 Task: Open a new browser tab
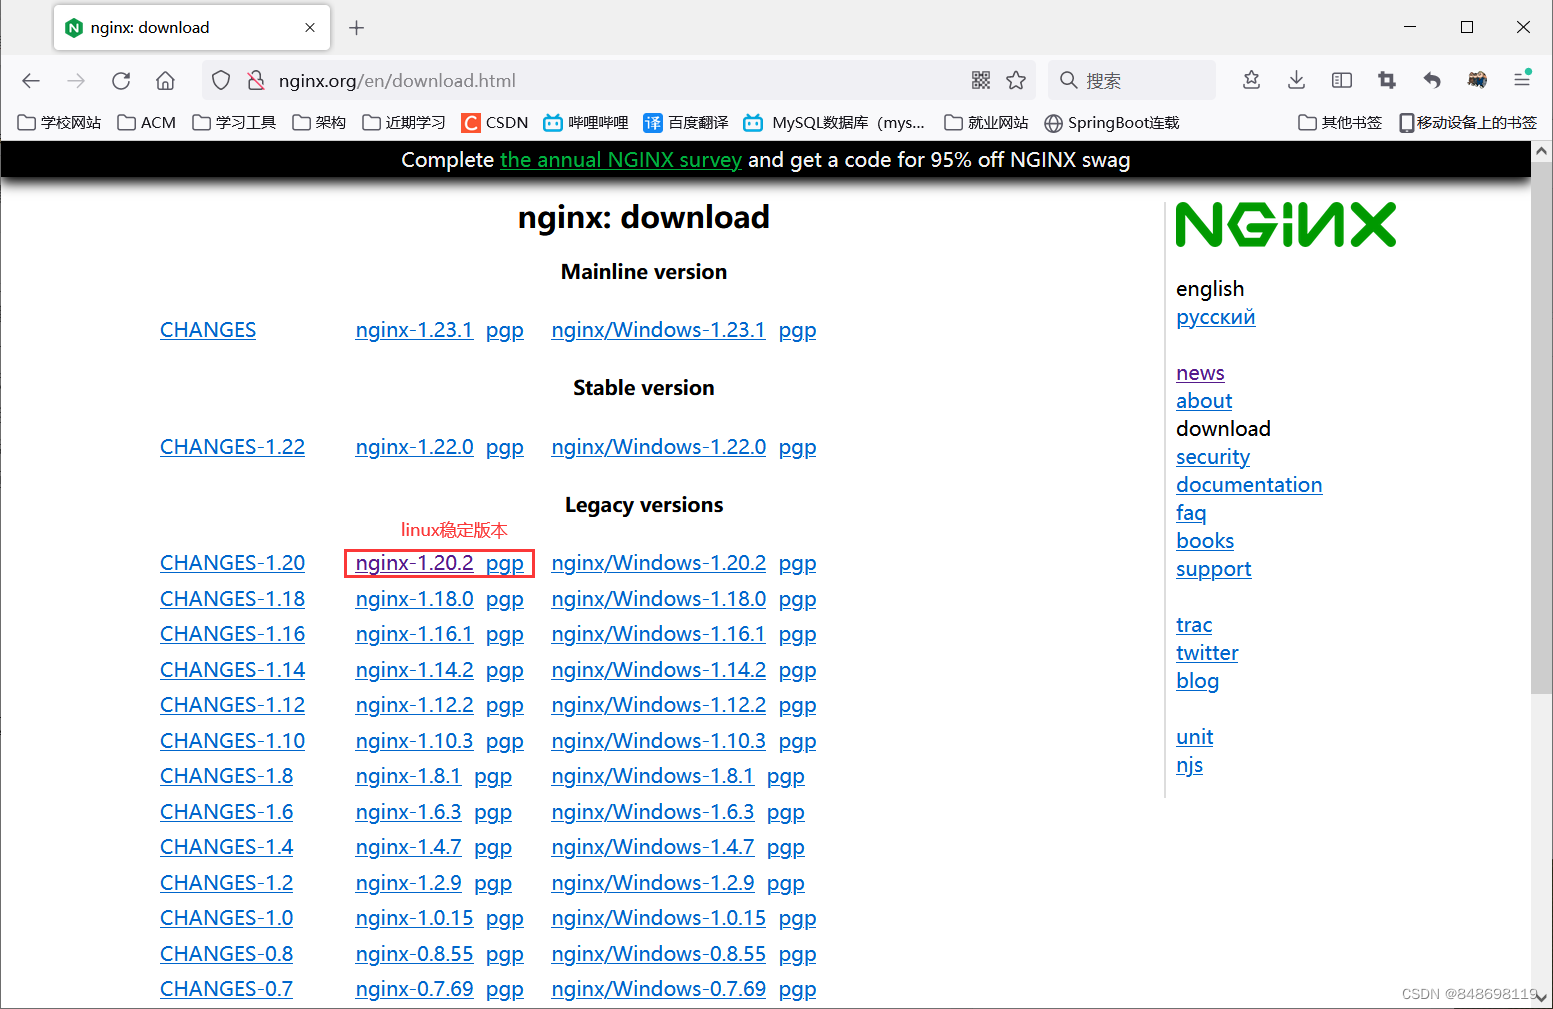click(x=356, y=28)
